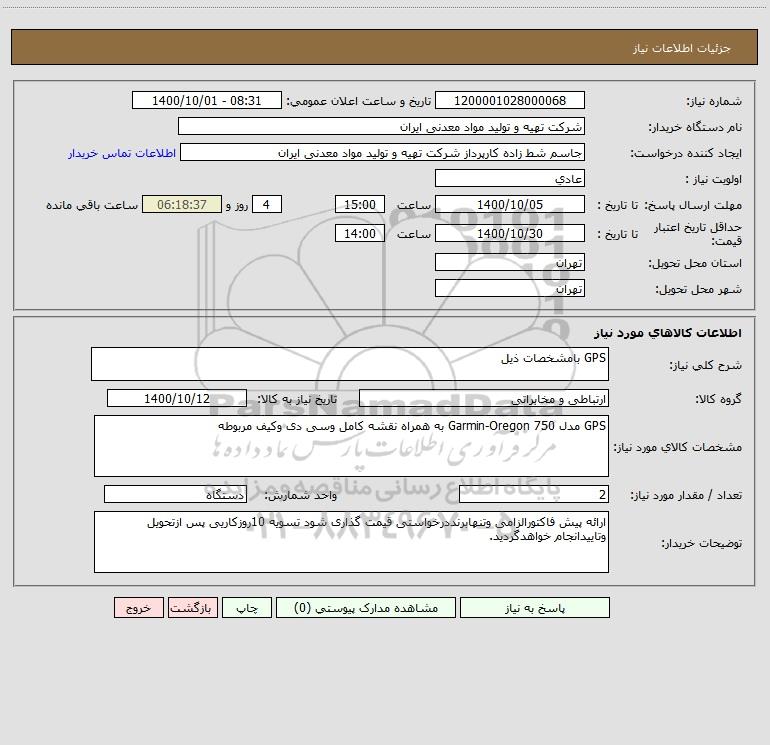
Task: Click the Garmin-Oregon 750 specifications box
Action: (x=351, y=446)
